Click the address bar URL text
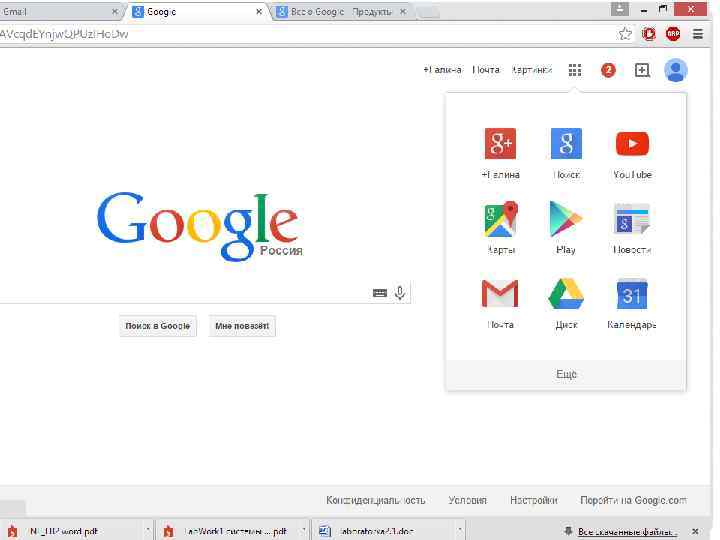 [64, 34]
